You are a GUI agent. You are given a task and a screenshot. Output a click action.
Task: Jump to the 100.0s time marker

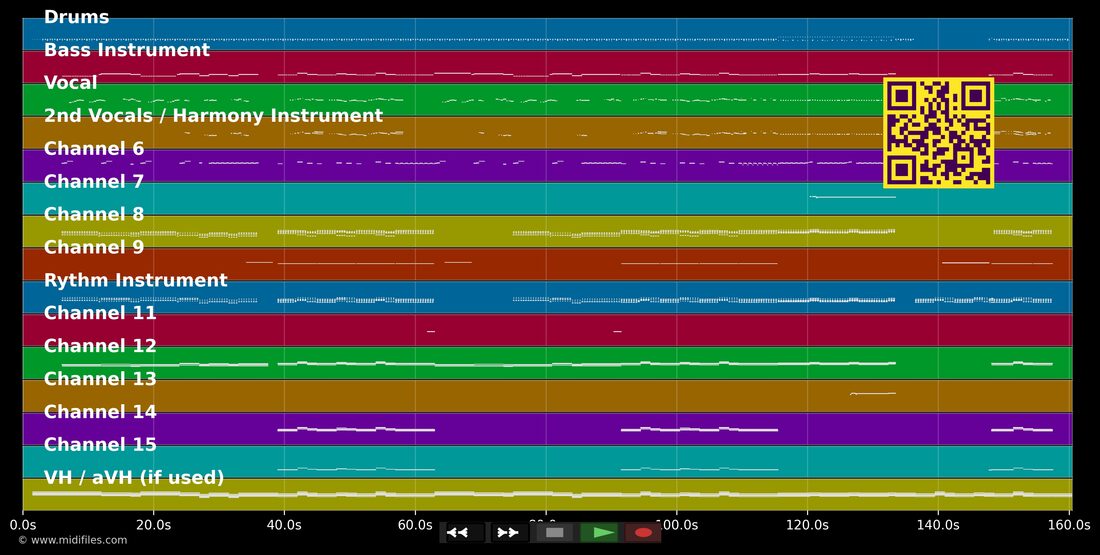pyautogui.click(x=676, y=525)
